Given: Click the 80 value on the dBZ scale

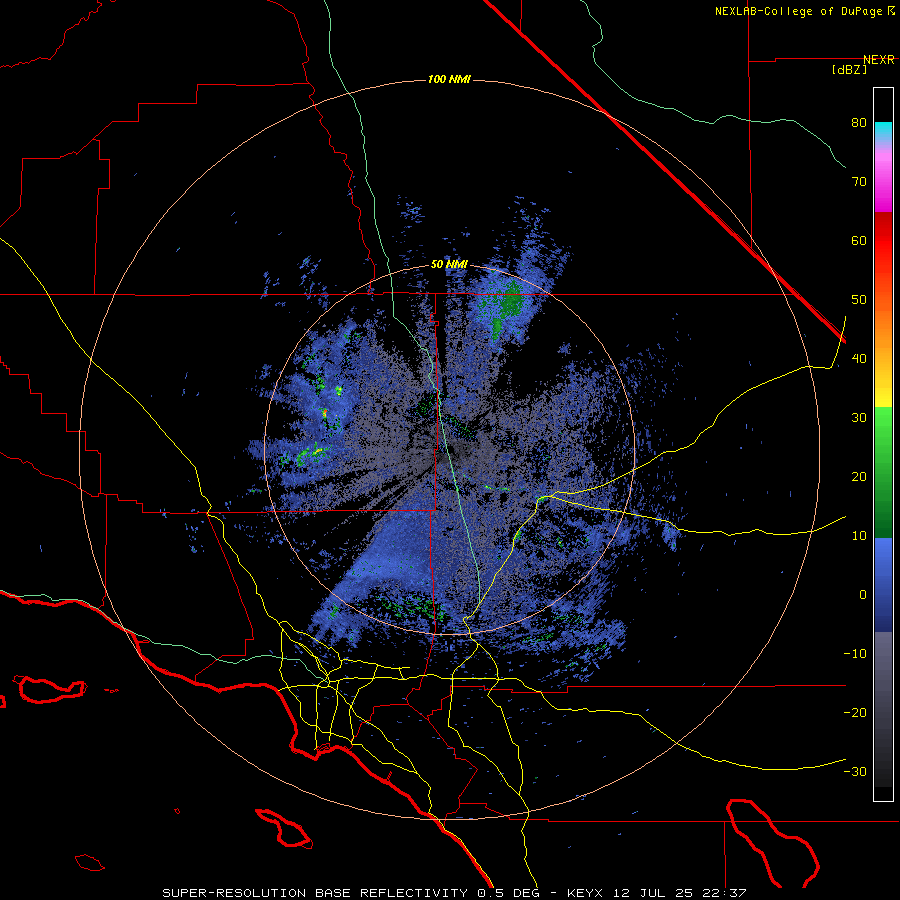Looking at the screenshot, I should (859, 123).
